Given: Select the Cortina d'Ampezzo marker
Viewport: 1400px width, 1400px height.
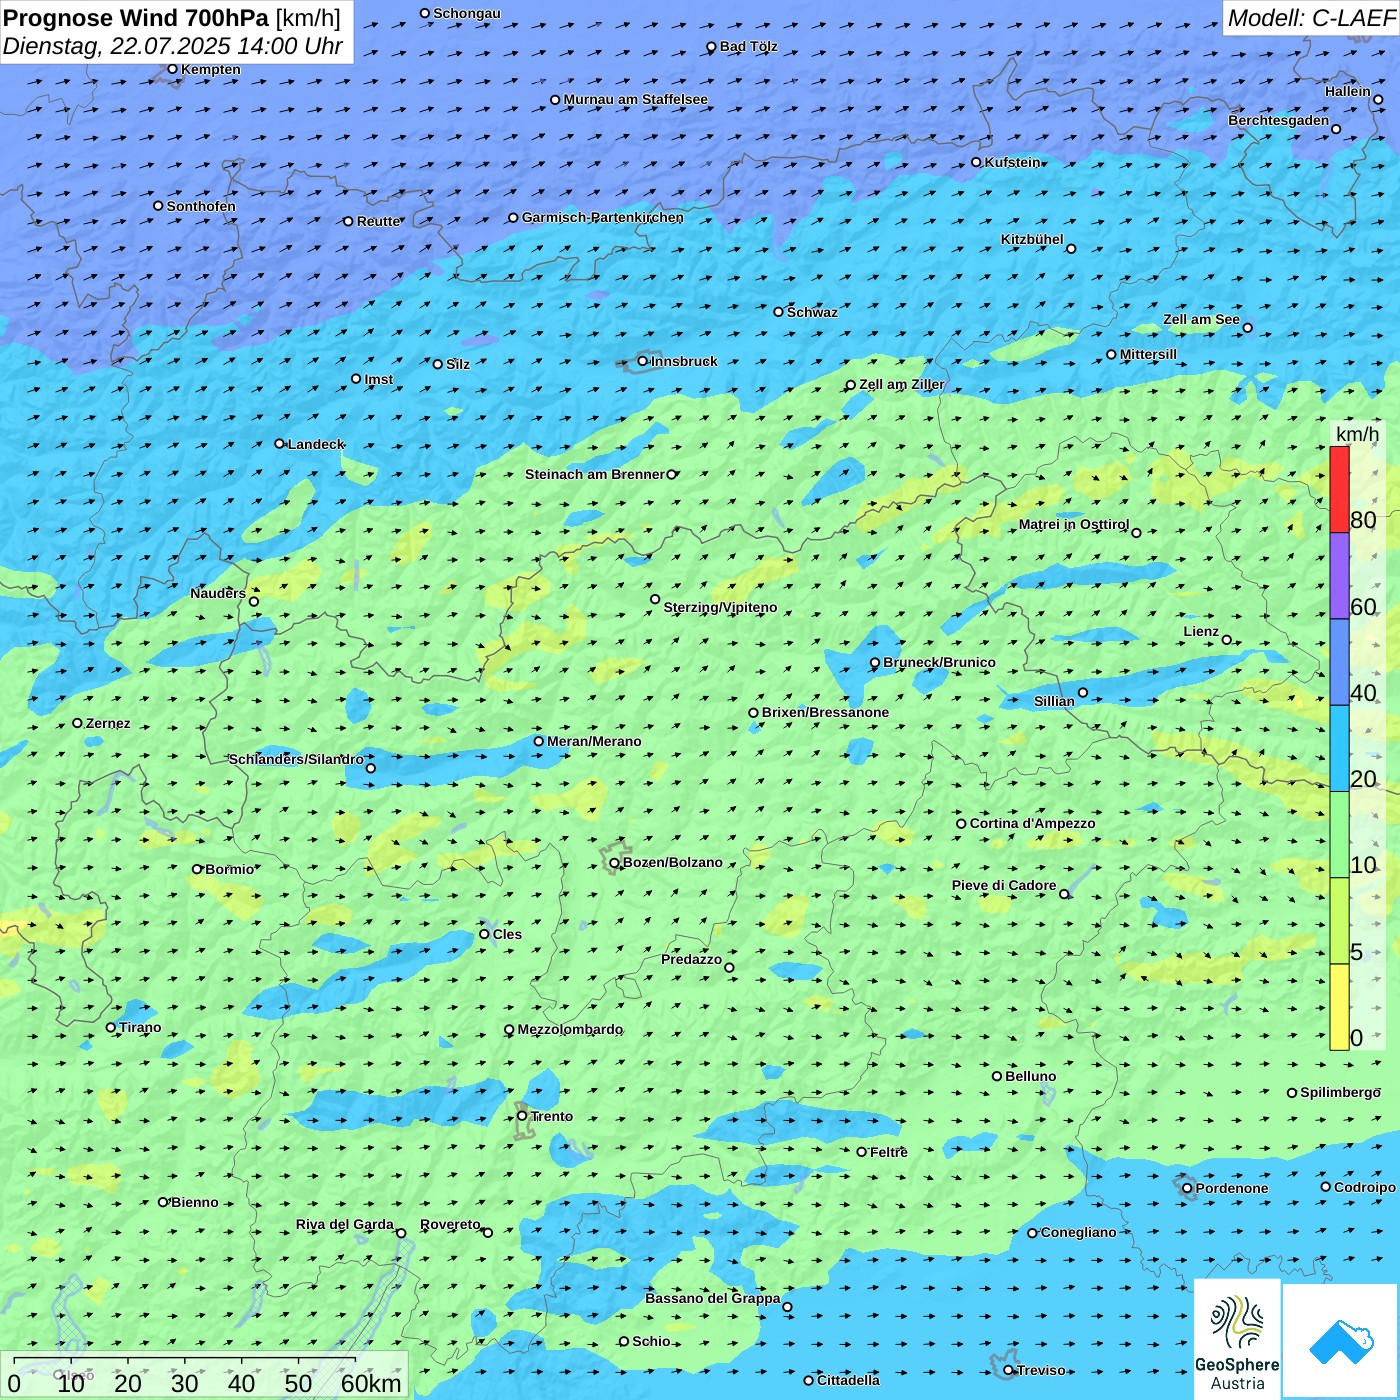Looking at the screenshot, I should click(x=961, y=824).
